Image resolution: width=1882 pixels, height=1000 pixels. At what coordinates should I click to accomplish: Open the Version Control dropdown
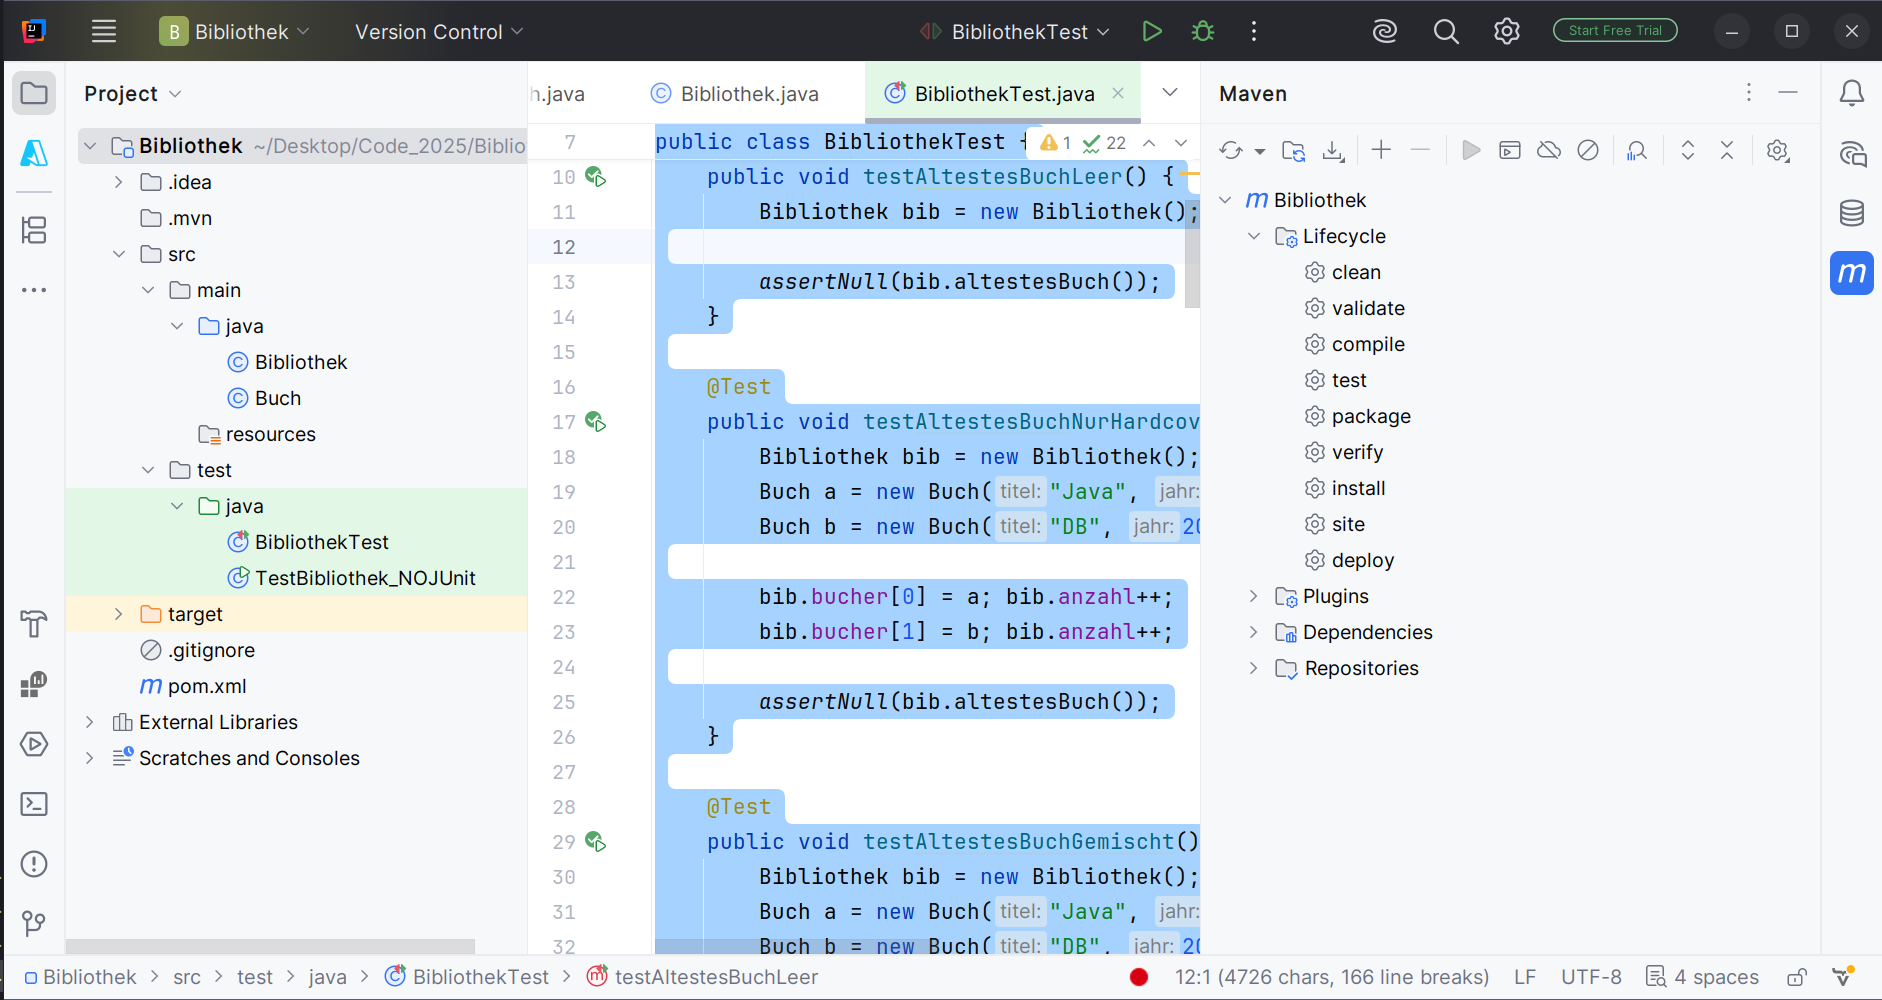tap(438, 32)
